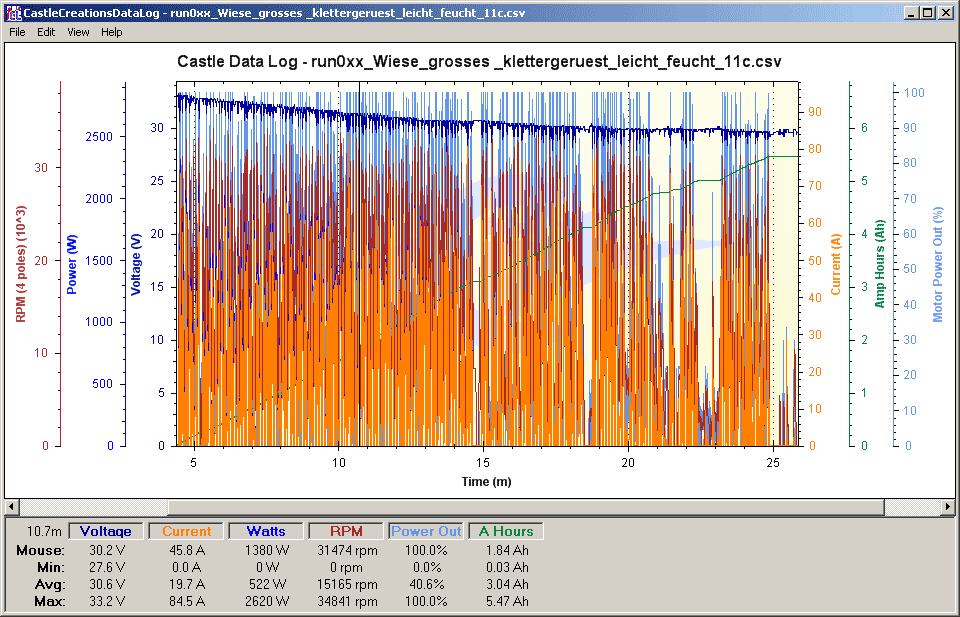Click the Time (m) axis label
Image resolution: width=960 pixels, height=617 pixels.
(x=486, y=482)
